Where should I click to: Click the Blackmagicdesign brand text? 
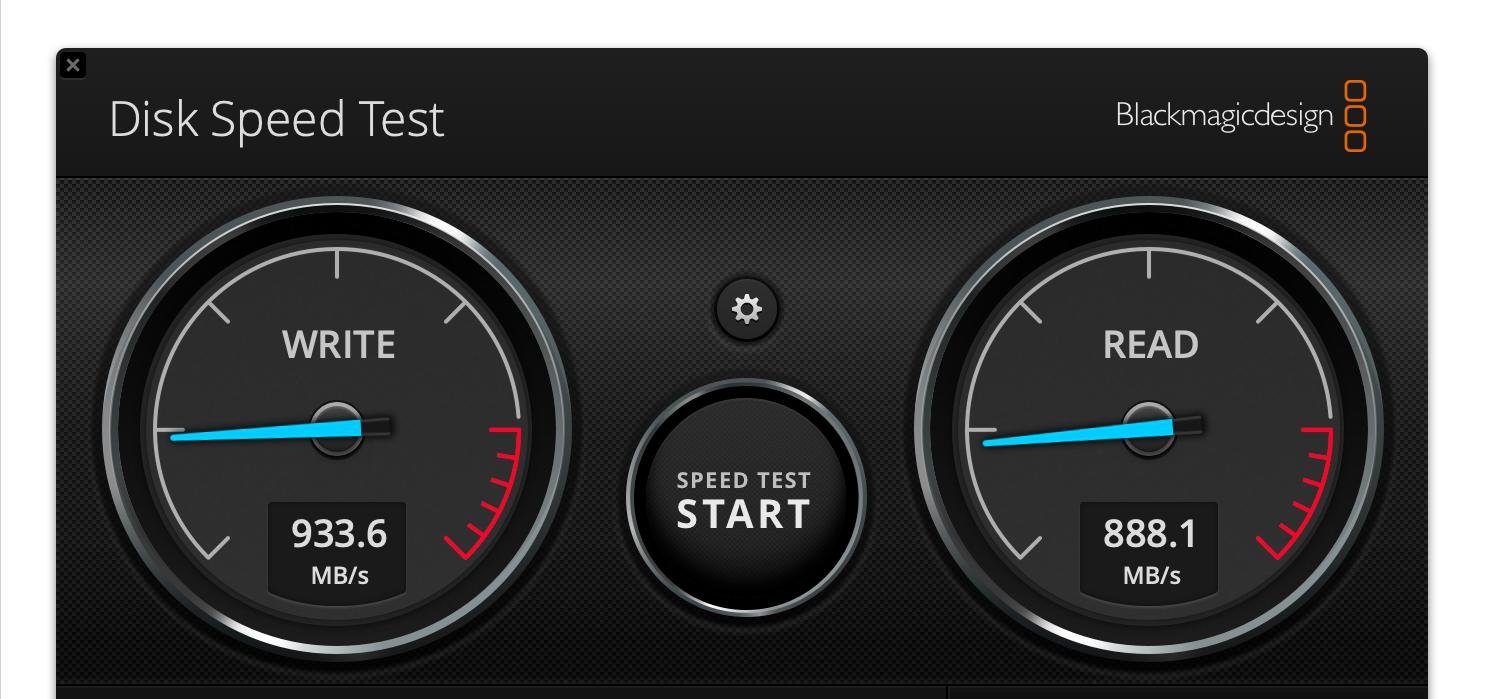(1224, 116)
